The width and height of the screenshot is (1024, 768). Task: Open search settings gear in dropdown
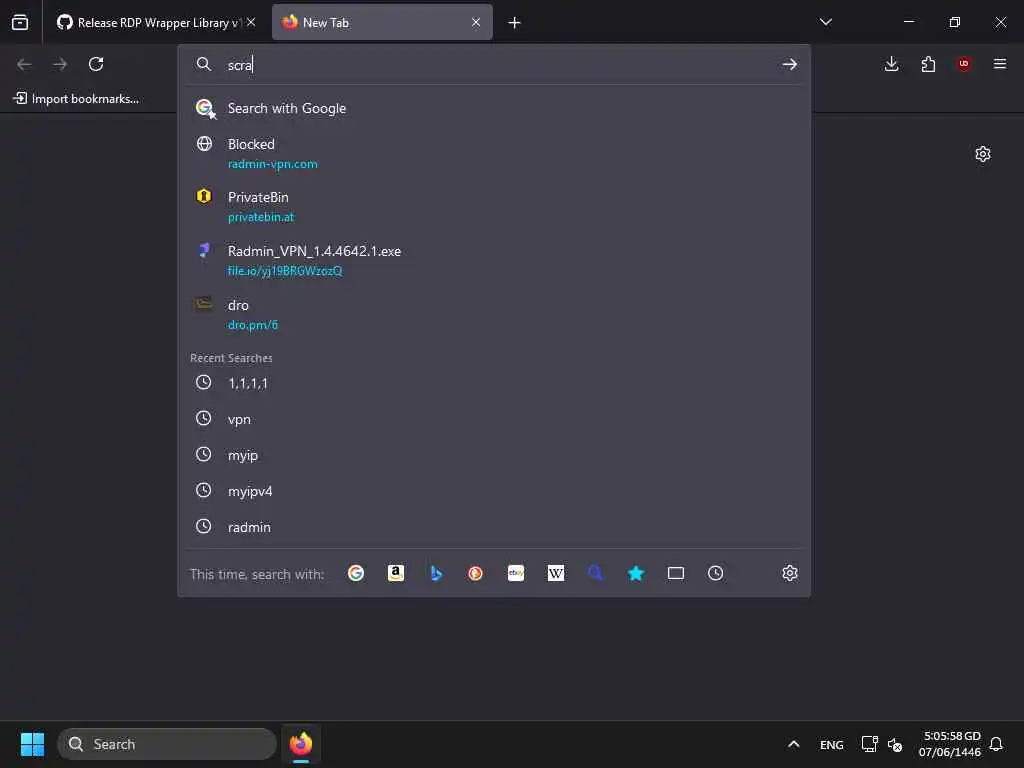(790, 573)
